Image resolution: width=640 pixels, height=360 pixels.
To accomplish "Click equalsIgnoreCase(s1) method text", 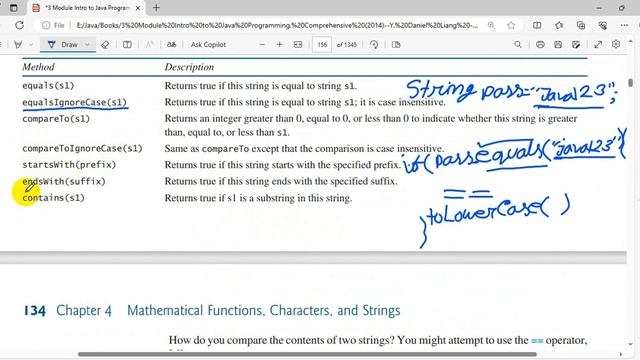I will pos(75,102).
